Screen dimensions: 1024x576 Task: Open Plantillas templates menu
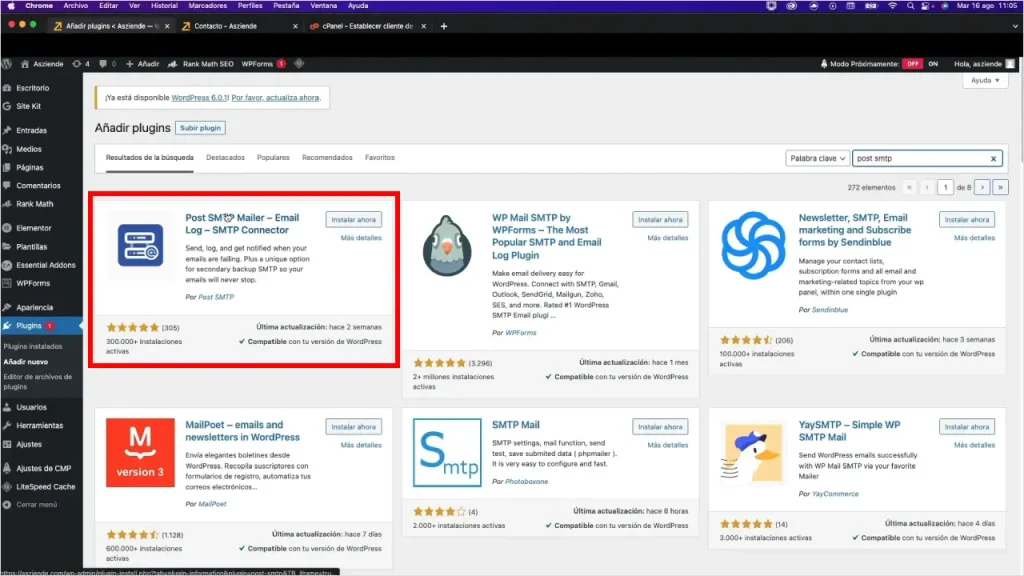pyautogui.click(x=31, y=247)
